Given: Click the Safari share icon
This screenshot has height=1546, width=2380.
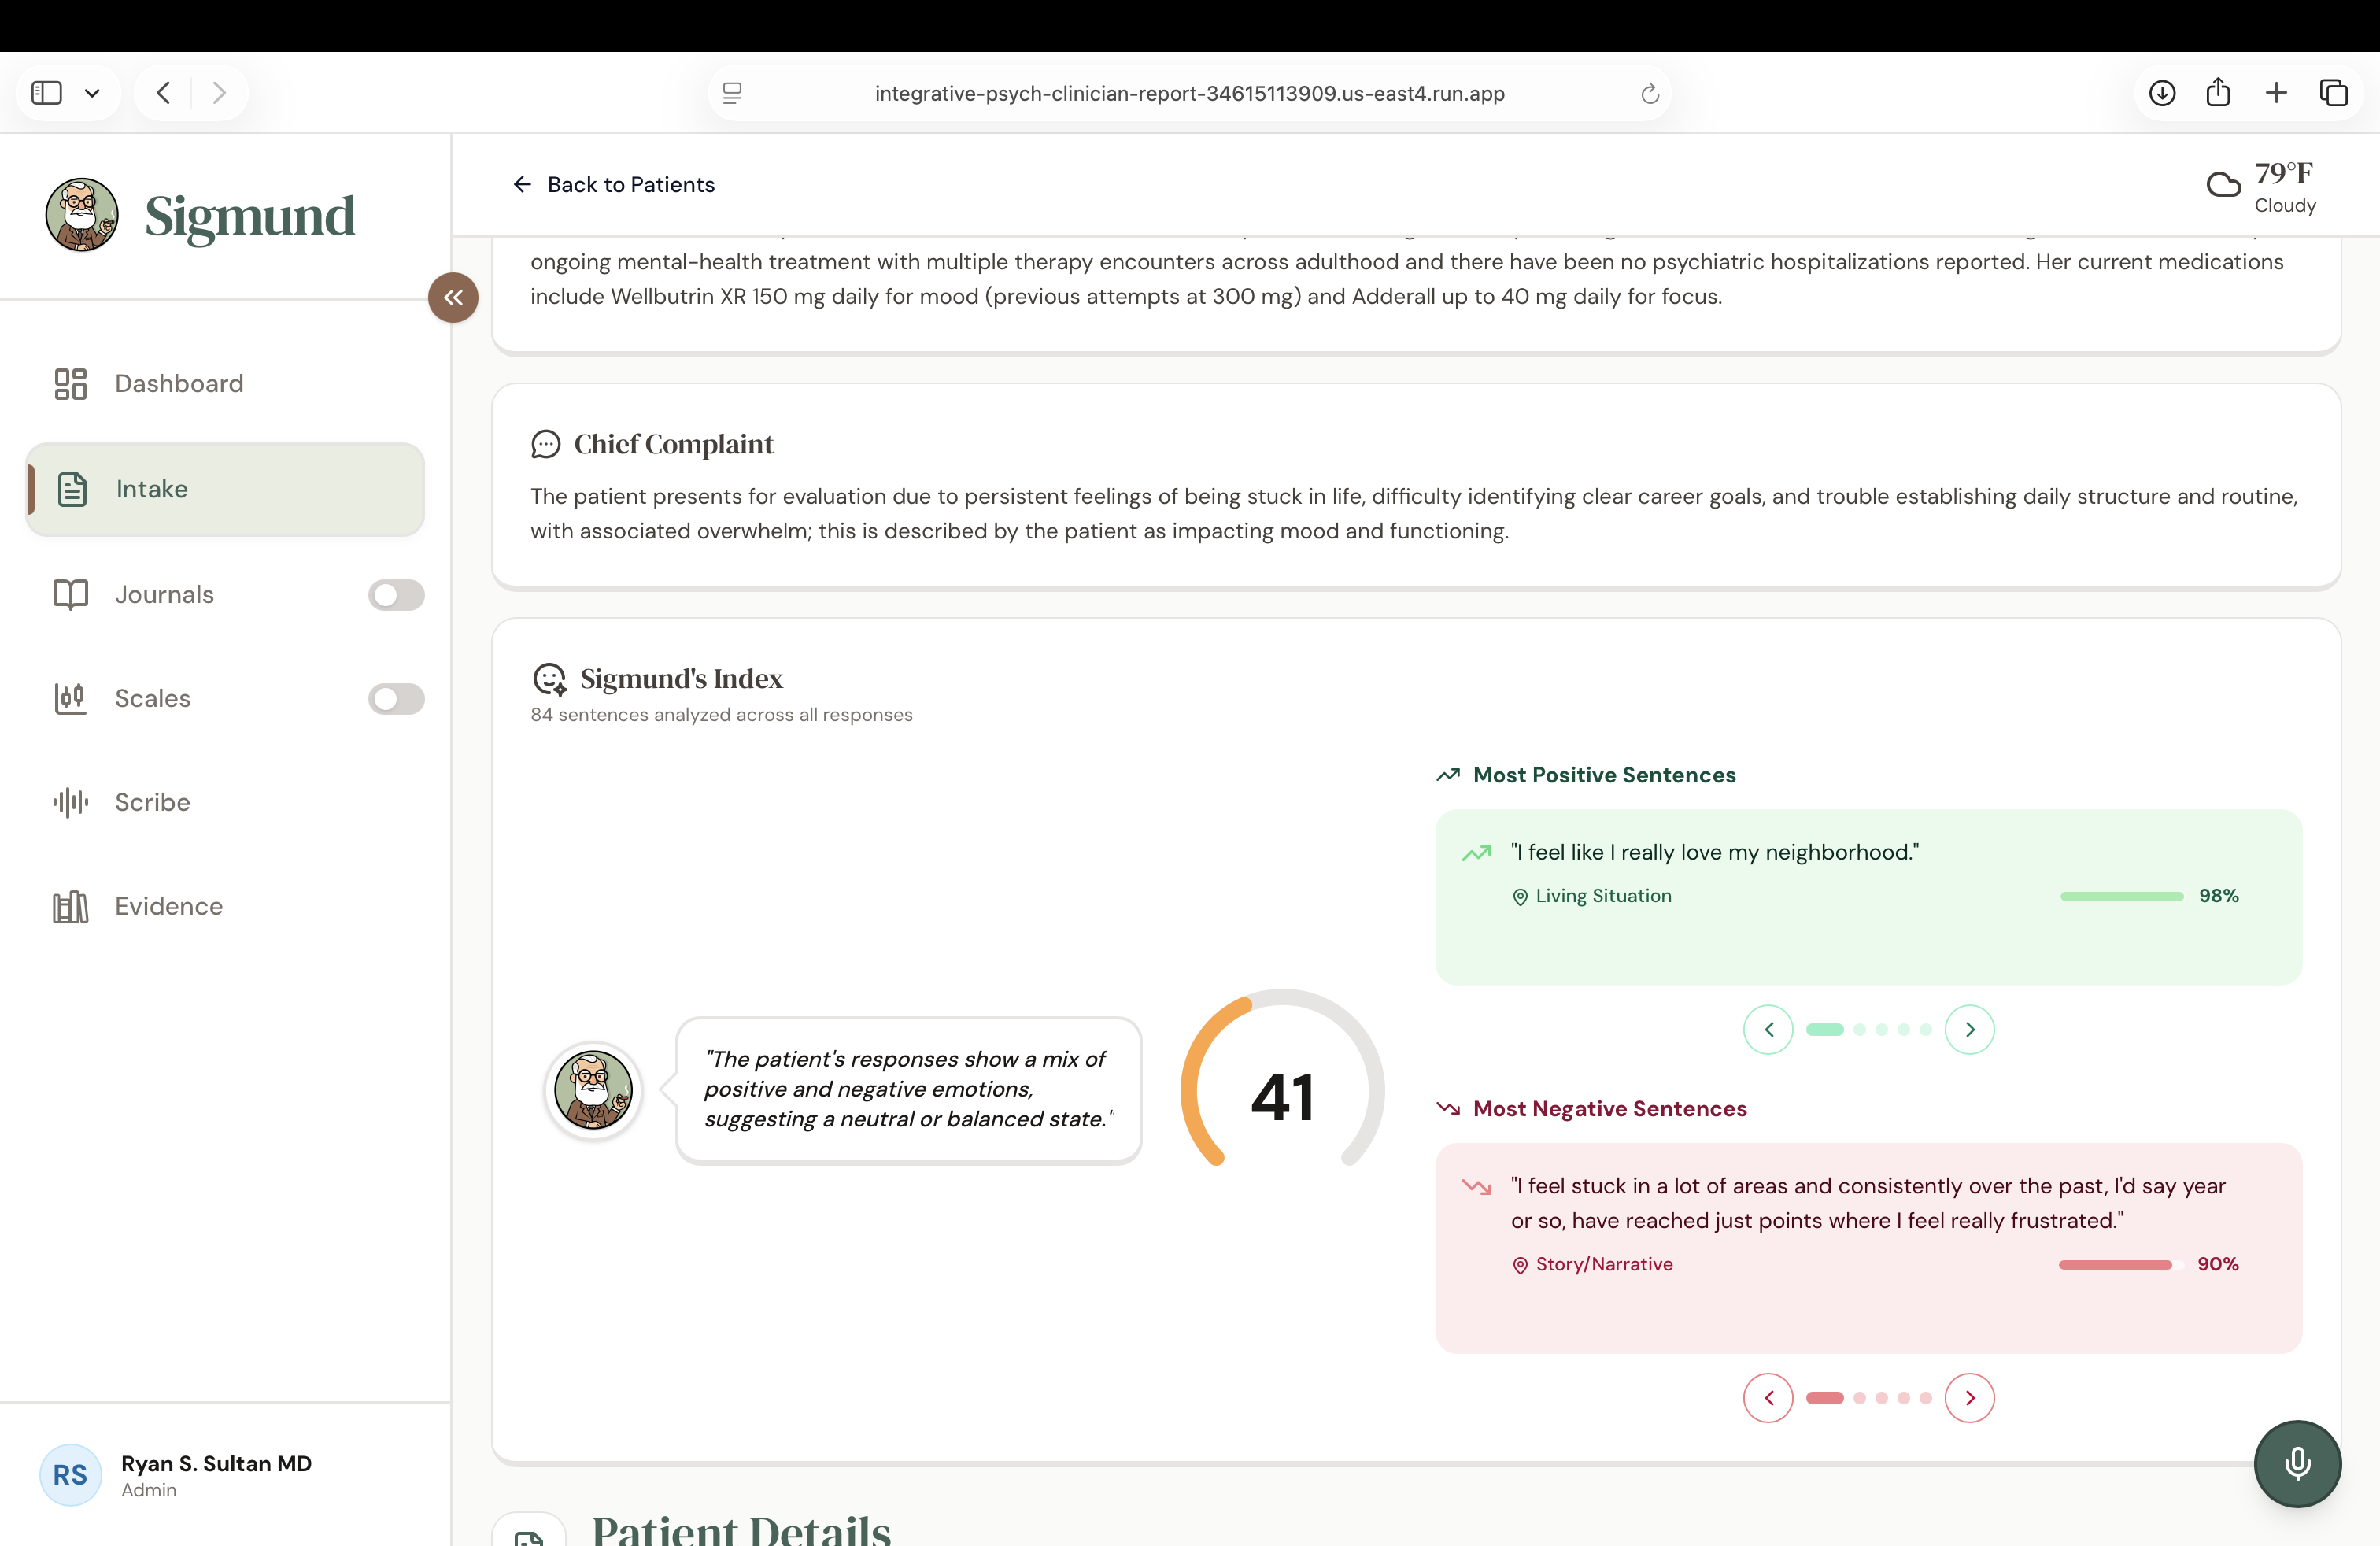Looking at the screenshot, I should 2218,92.
